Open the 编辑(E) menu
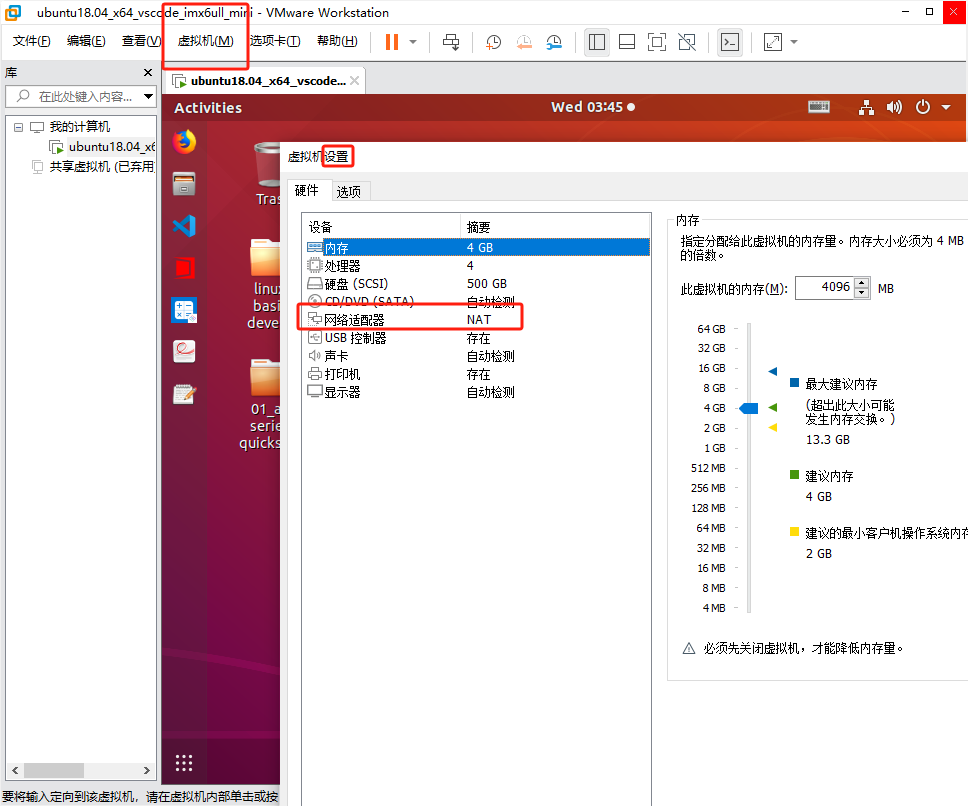Image resolution: width=968 pixels, height=806 pixels. (86, 41)
